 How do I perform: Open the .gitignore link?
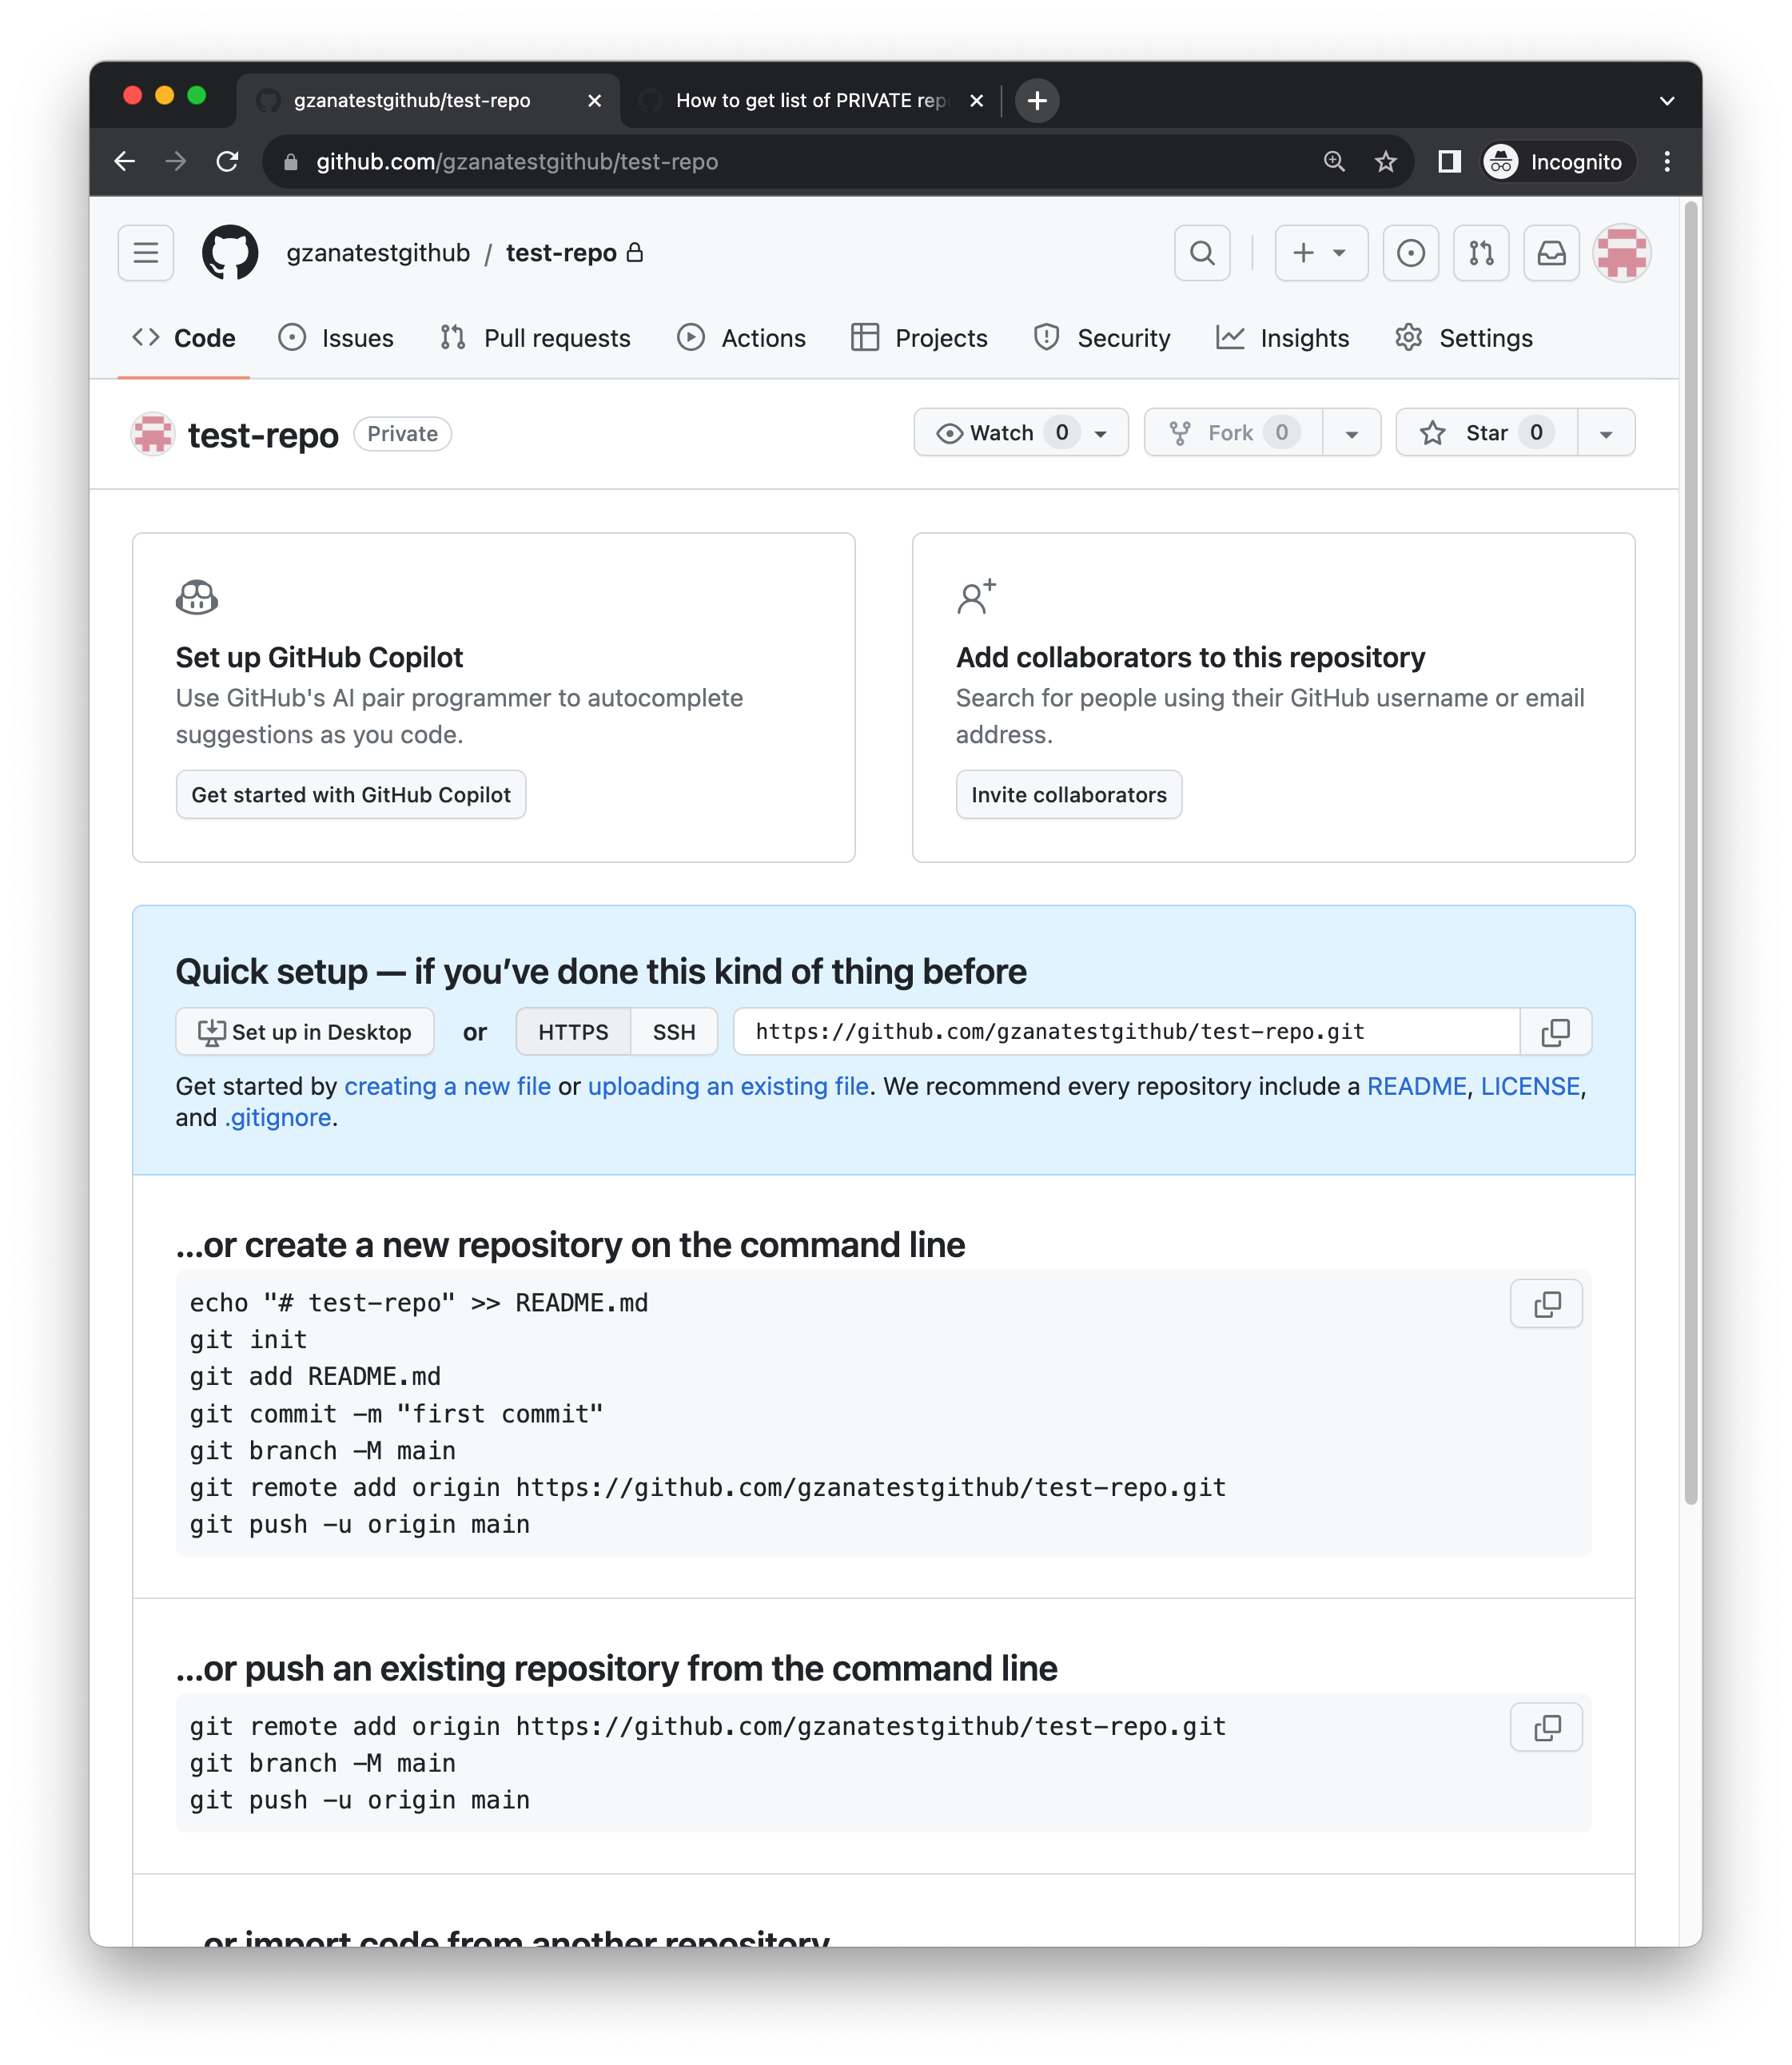[x=278, y=1118]
